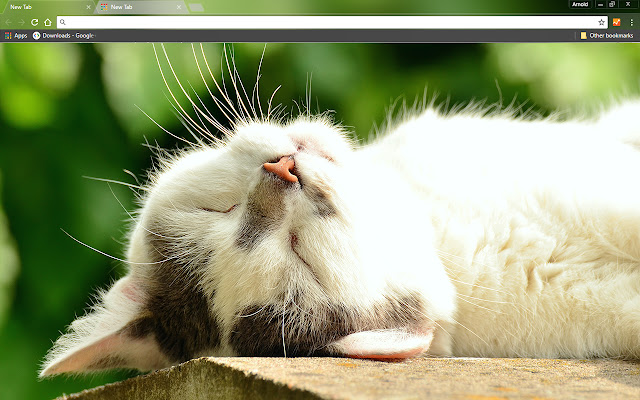Close the second New Tab
Screen dimensions: 640x400
[179, 7]
